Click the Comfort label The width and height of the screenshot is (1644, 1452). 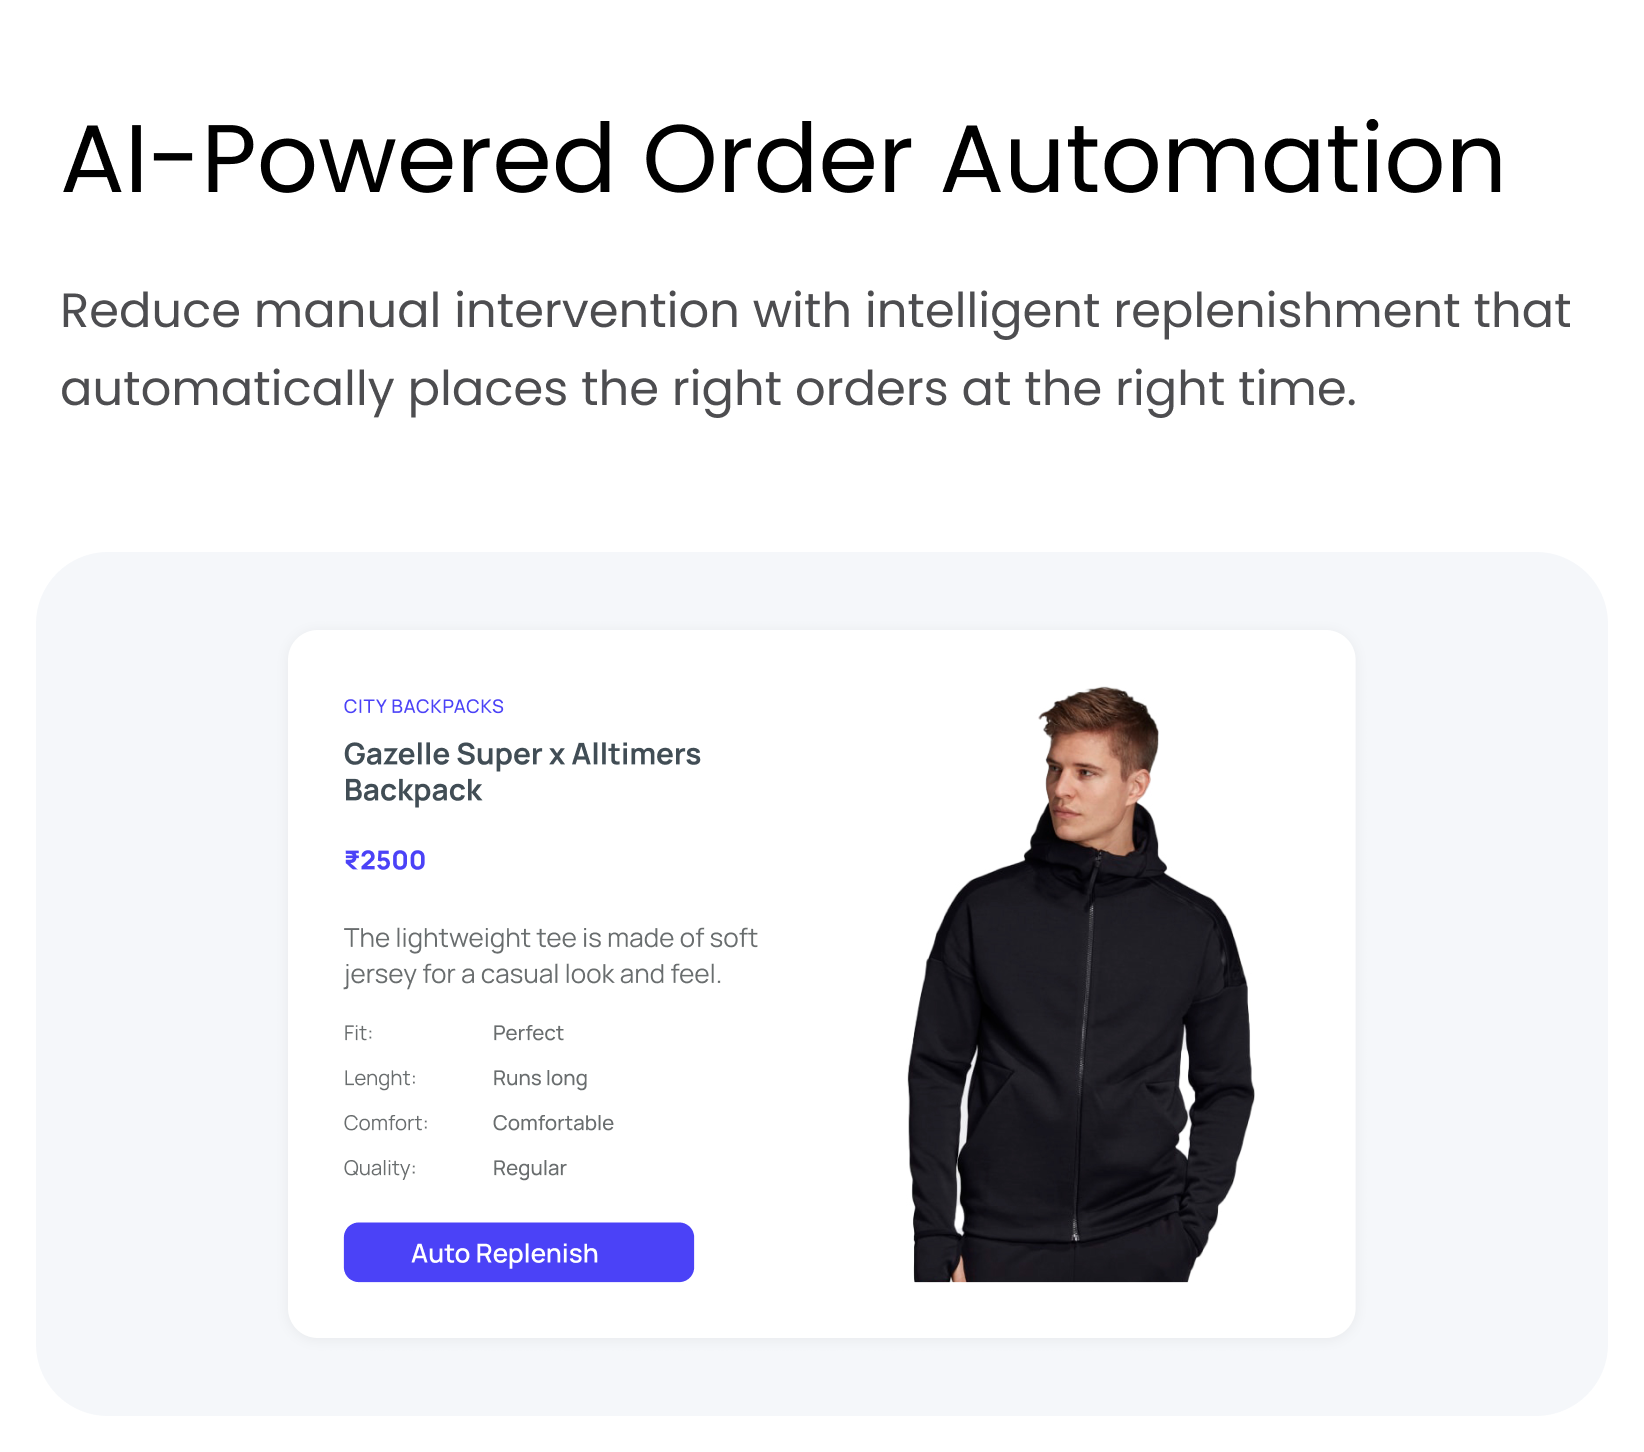pyautogui.click(x=386, y=1123)
